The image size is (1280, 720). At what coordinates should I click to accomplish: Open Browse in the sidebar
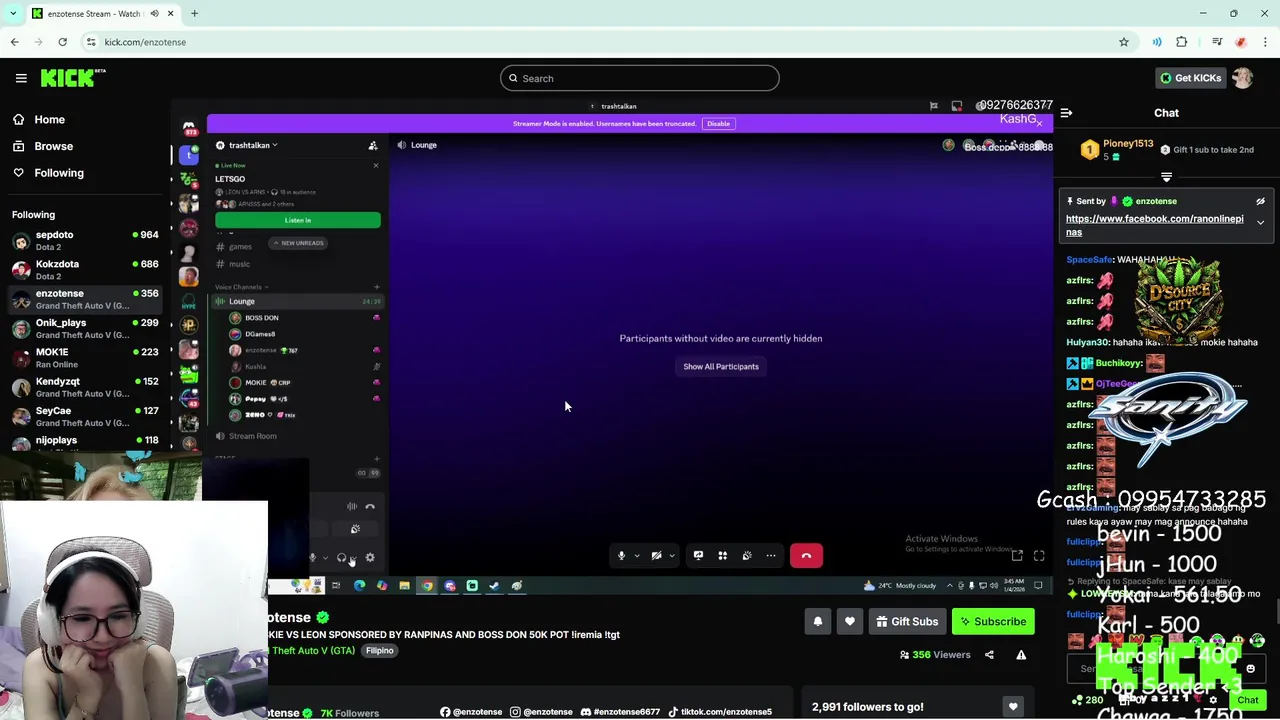53,146
